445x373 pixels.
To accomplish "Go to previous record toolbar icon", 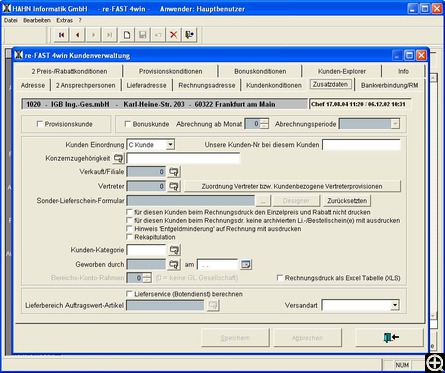I will [x=77, y=35].
